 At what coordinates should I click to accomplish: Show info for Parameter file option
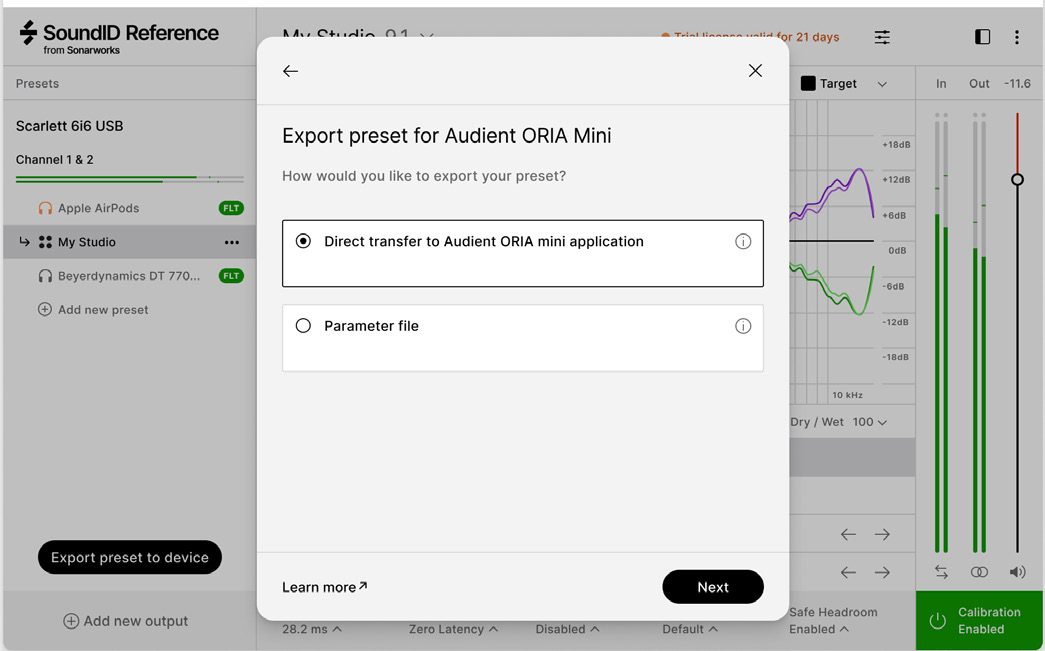743,326
